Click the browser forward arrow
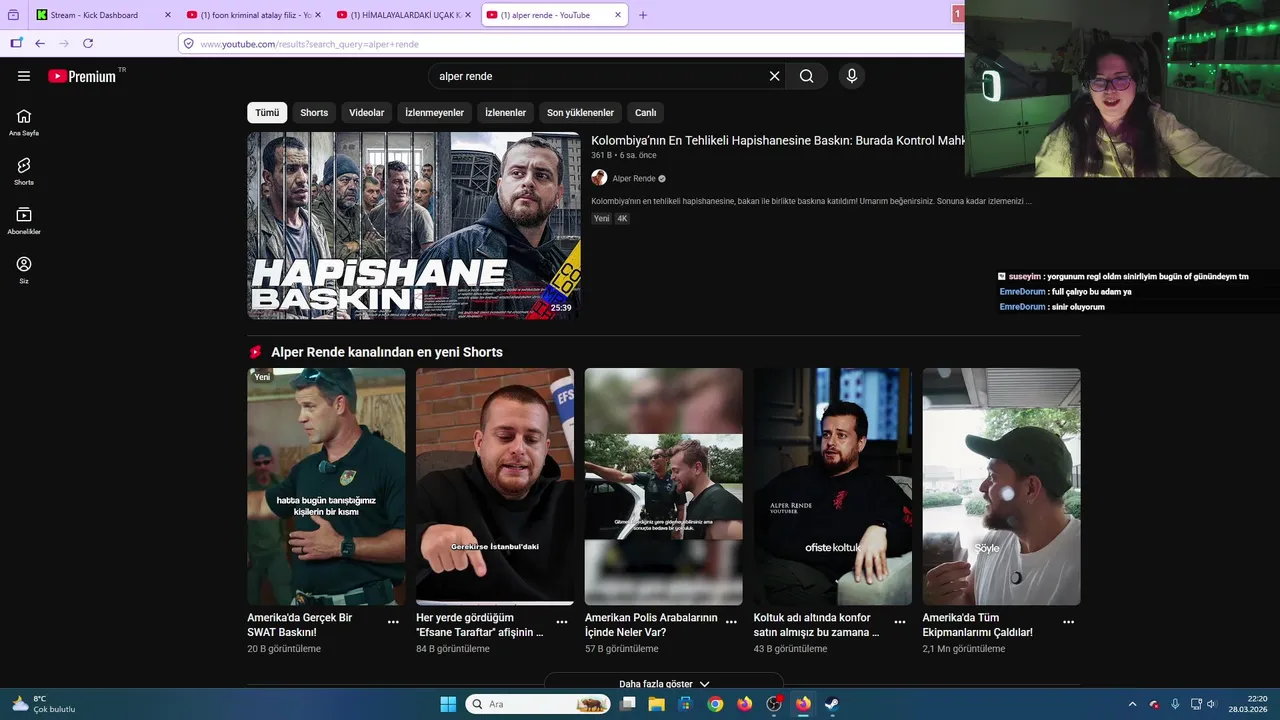This screenshot has height=720, width=1280. 64,43
